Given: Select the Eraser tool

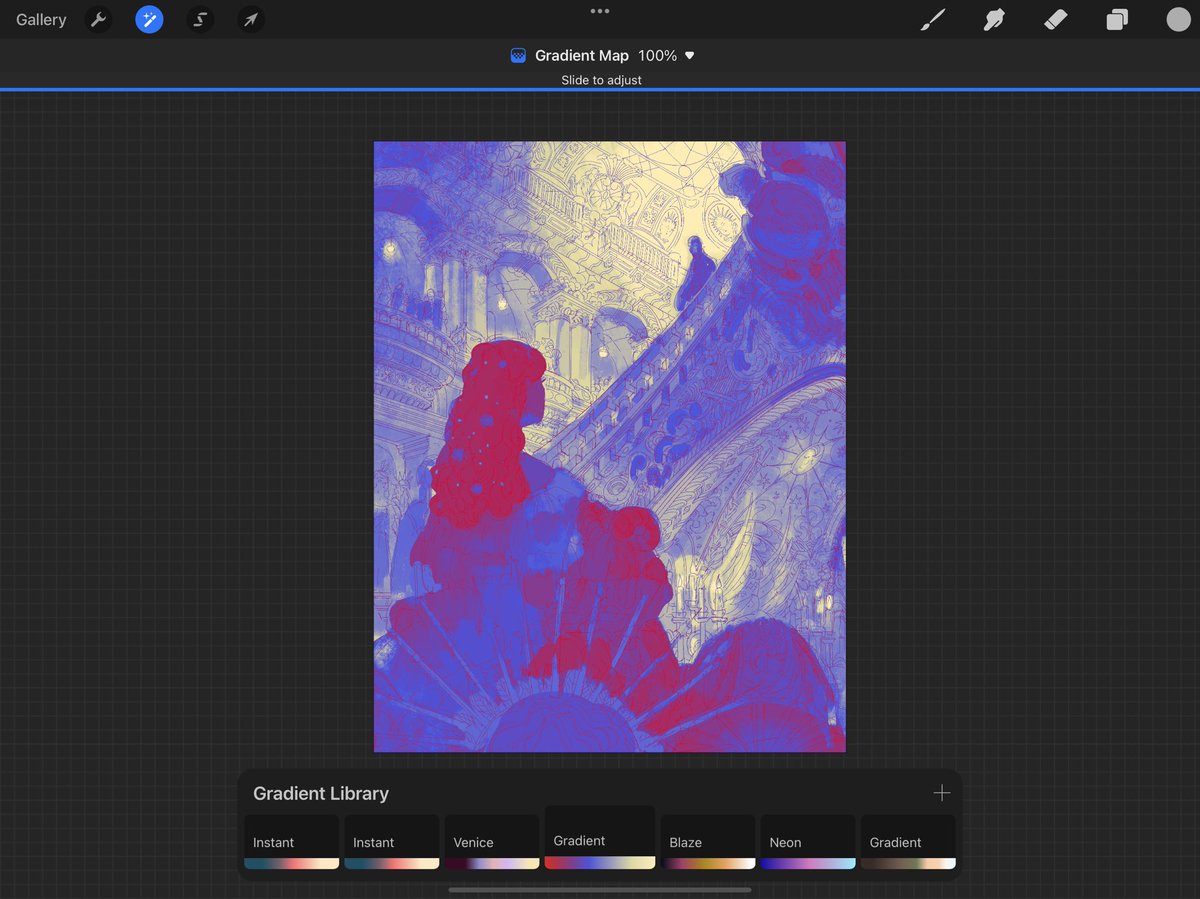Looking at the screenshot, I should [x=1056, y=19].
